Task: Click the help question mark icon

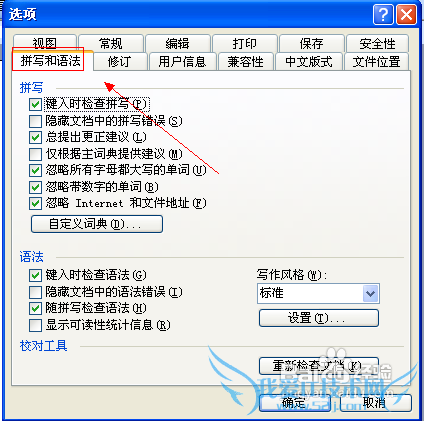Action: (x=383, y=14)
